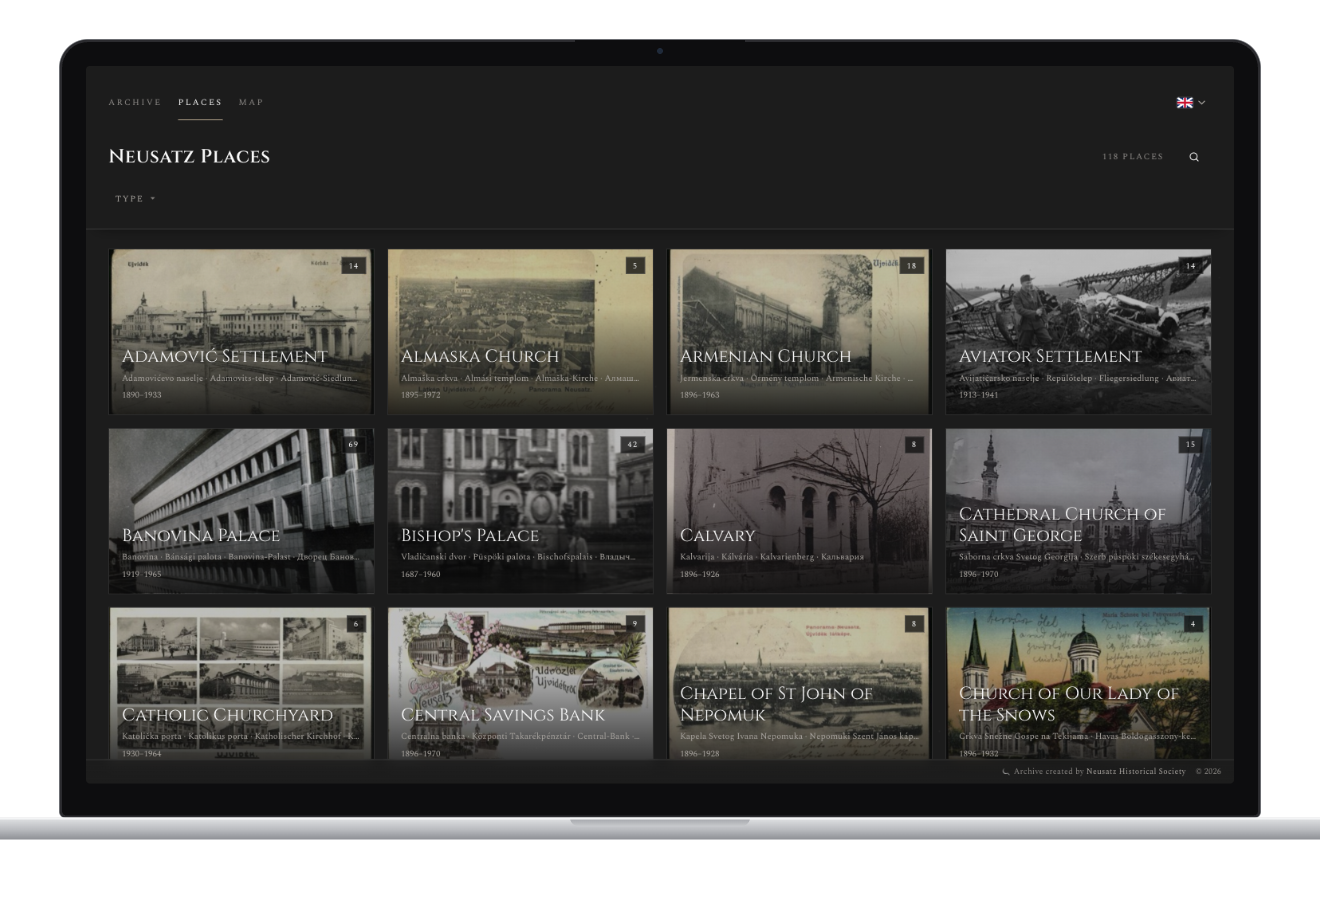Open Cathedral Church of Saint George card
Viewport: 1320px width, 900px height.
coord(1078,511)
